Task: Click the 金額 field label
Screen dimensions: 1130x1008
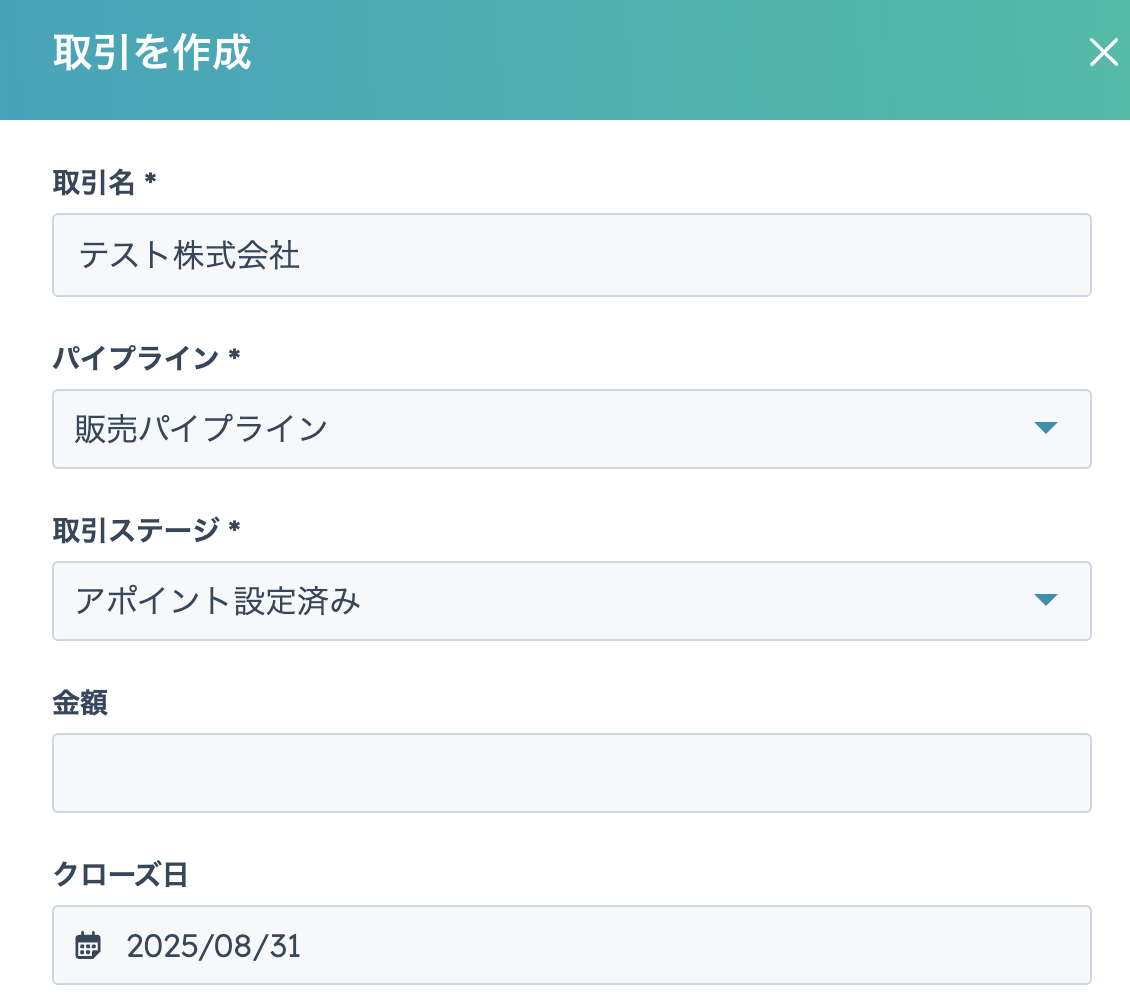Action: (x=80, y=703)
